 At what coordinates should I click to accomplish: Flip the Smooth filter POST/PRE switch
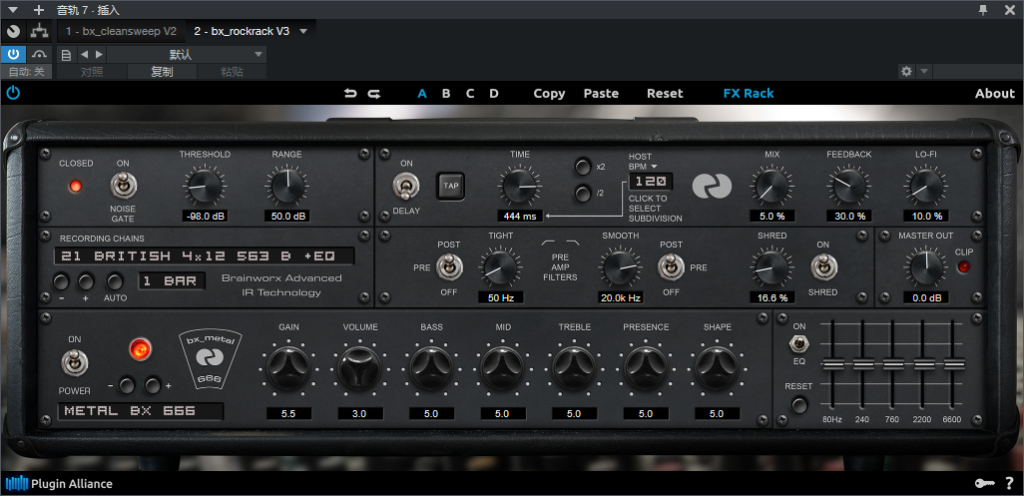coord(671,267)
